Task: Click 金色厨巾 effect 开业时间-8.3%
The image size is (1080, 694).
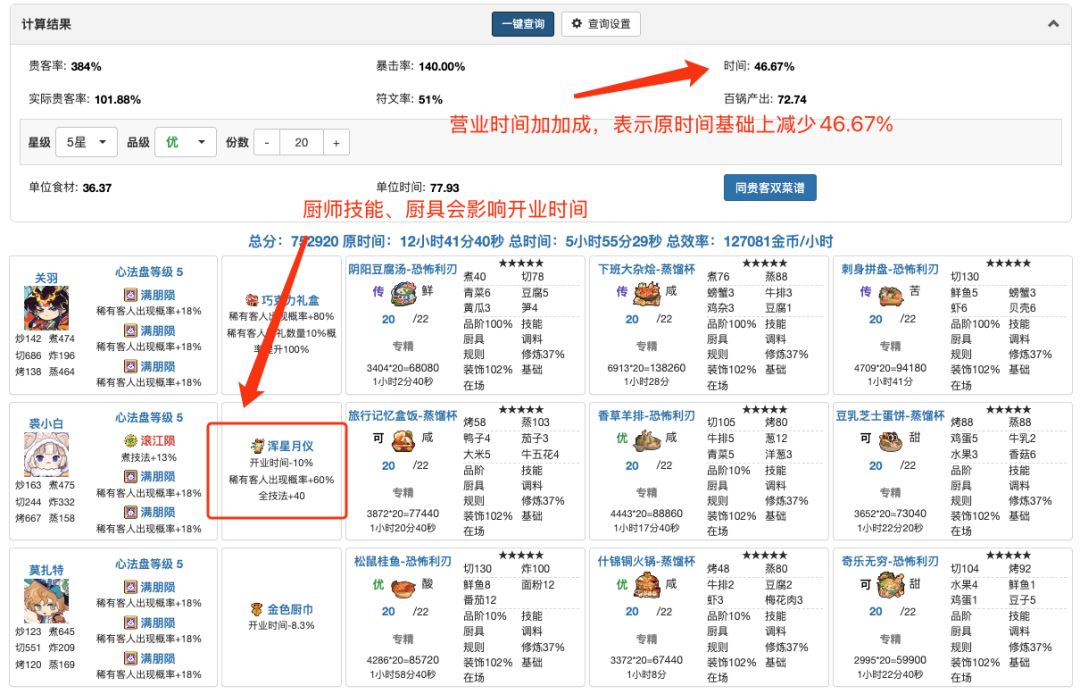Action: coord(282,626)
